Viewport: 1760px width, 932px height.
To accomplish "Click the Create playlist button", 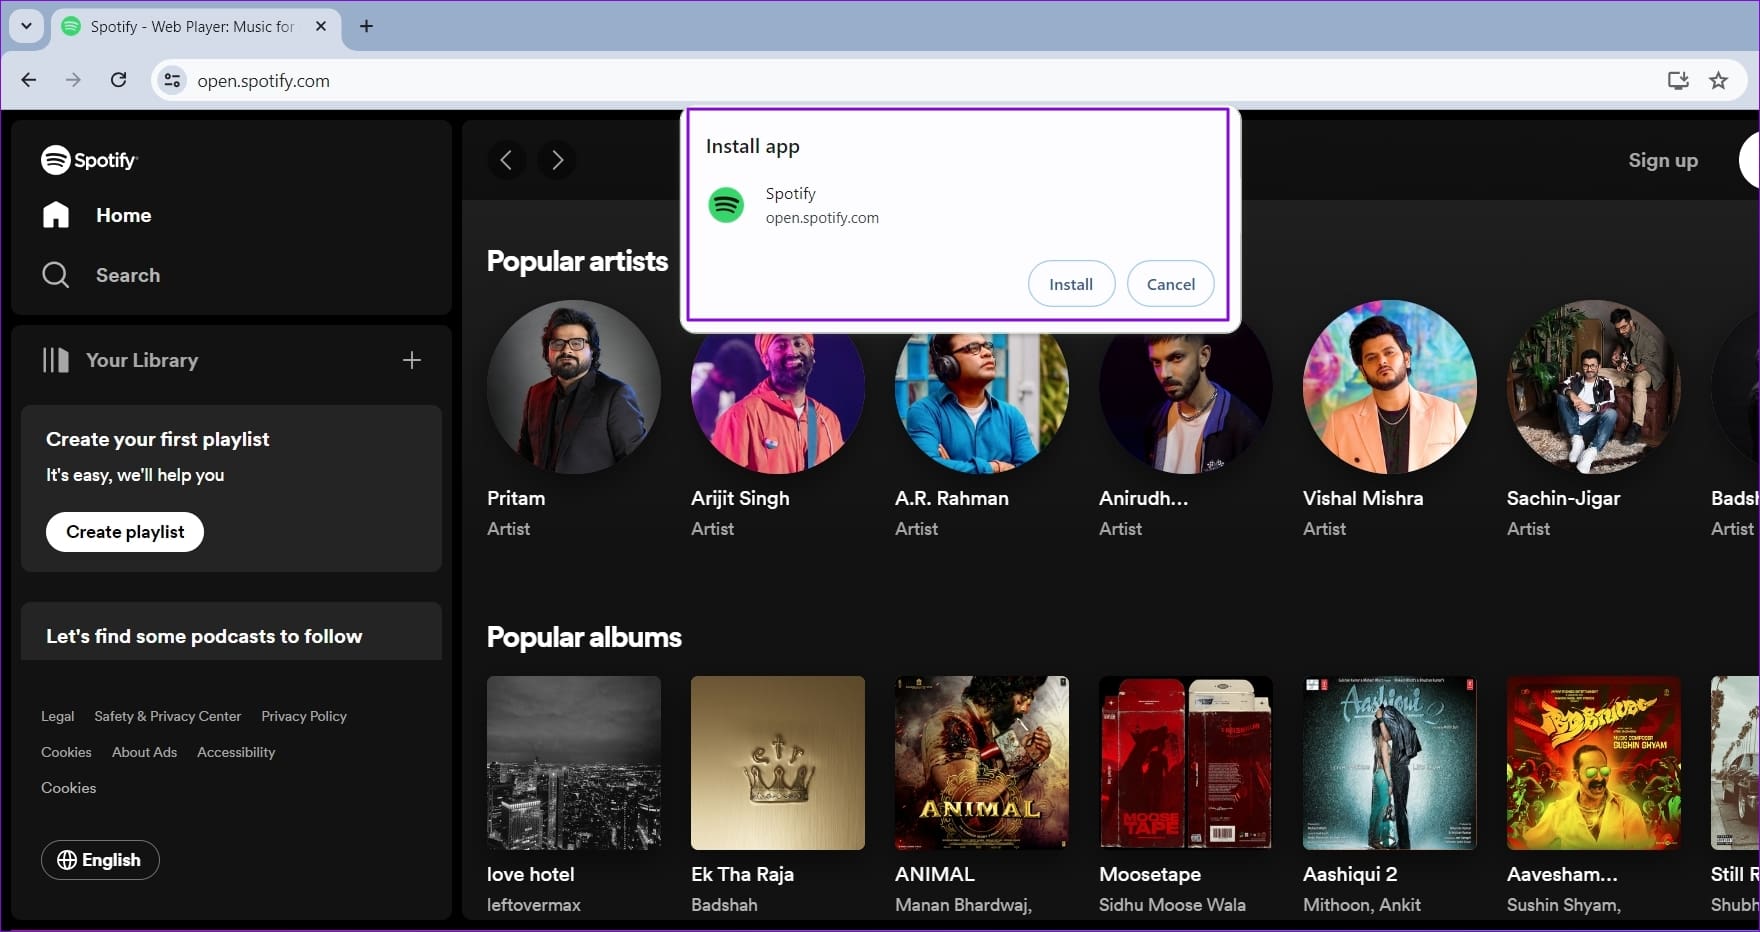I will tap(125, 532).
